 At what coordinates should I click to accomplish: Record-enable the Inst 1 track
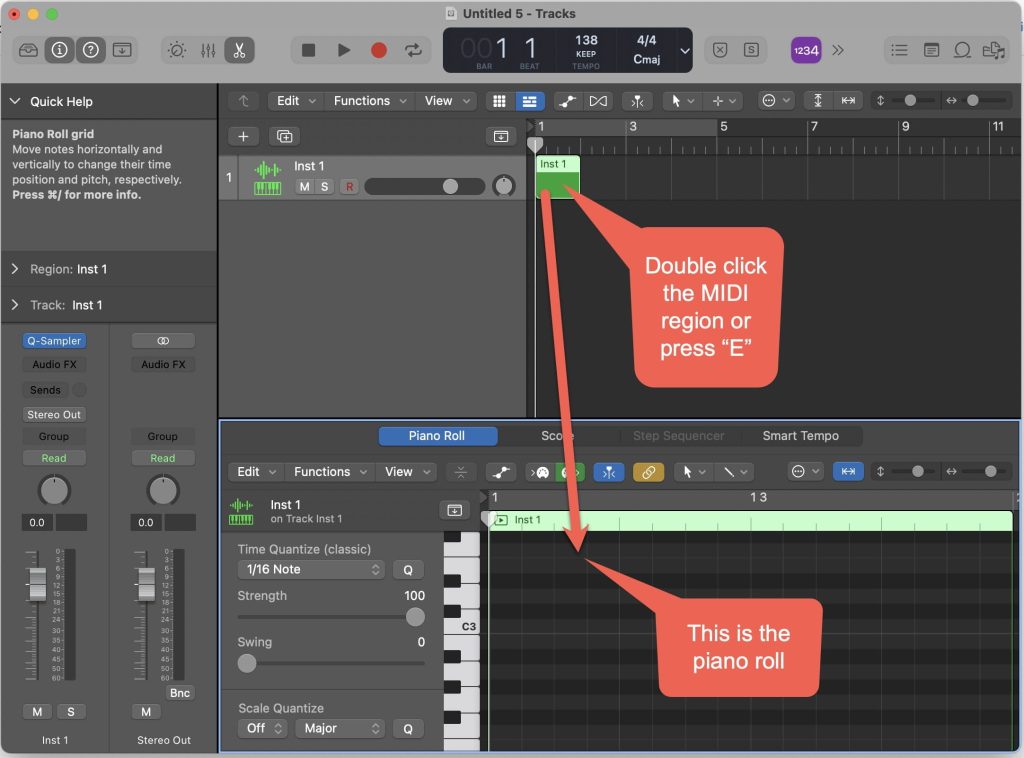click(x=349, y=187)
